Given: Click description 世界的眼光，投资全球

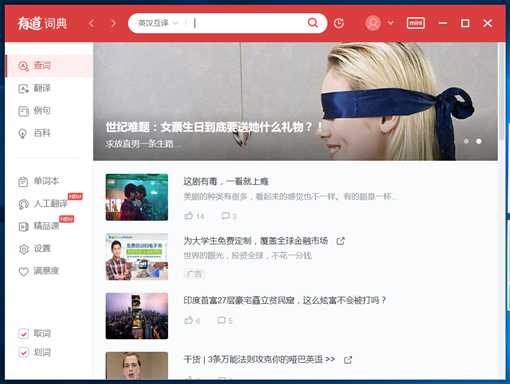Looking at the screenshot, I should coord(248,256).
